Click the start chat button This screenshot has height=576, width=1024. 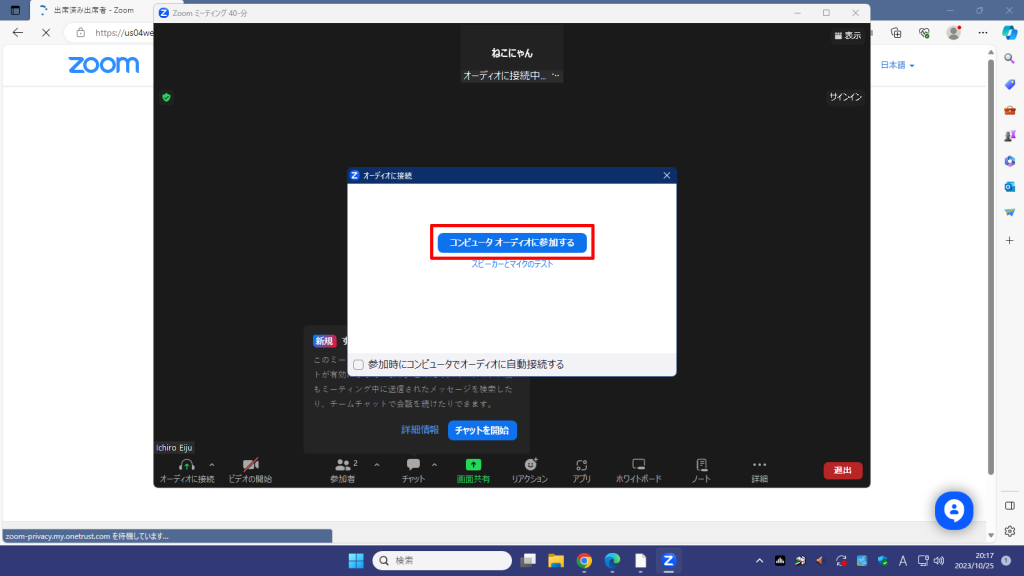(x=482, y=430)
